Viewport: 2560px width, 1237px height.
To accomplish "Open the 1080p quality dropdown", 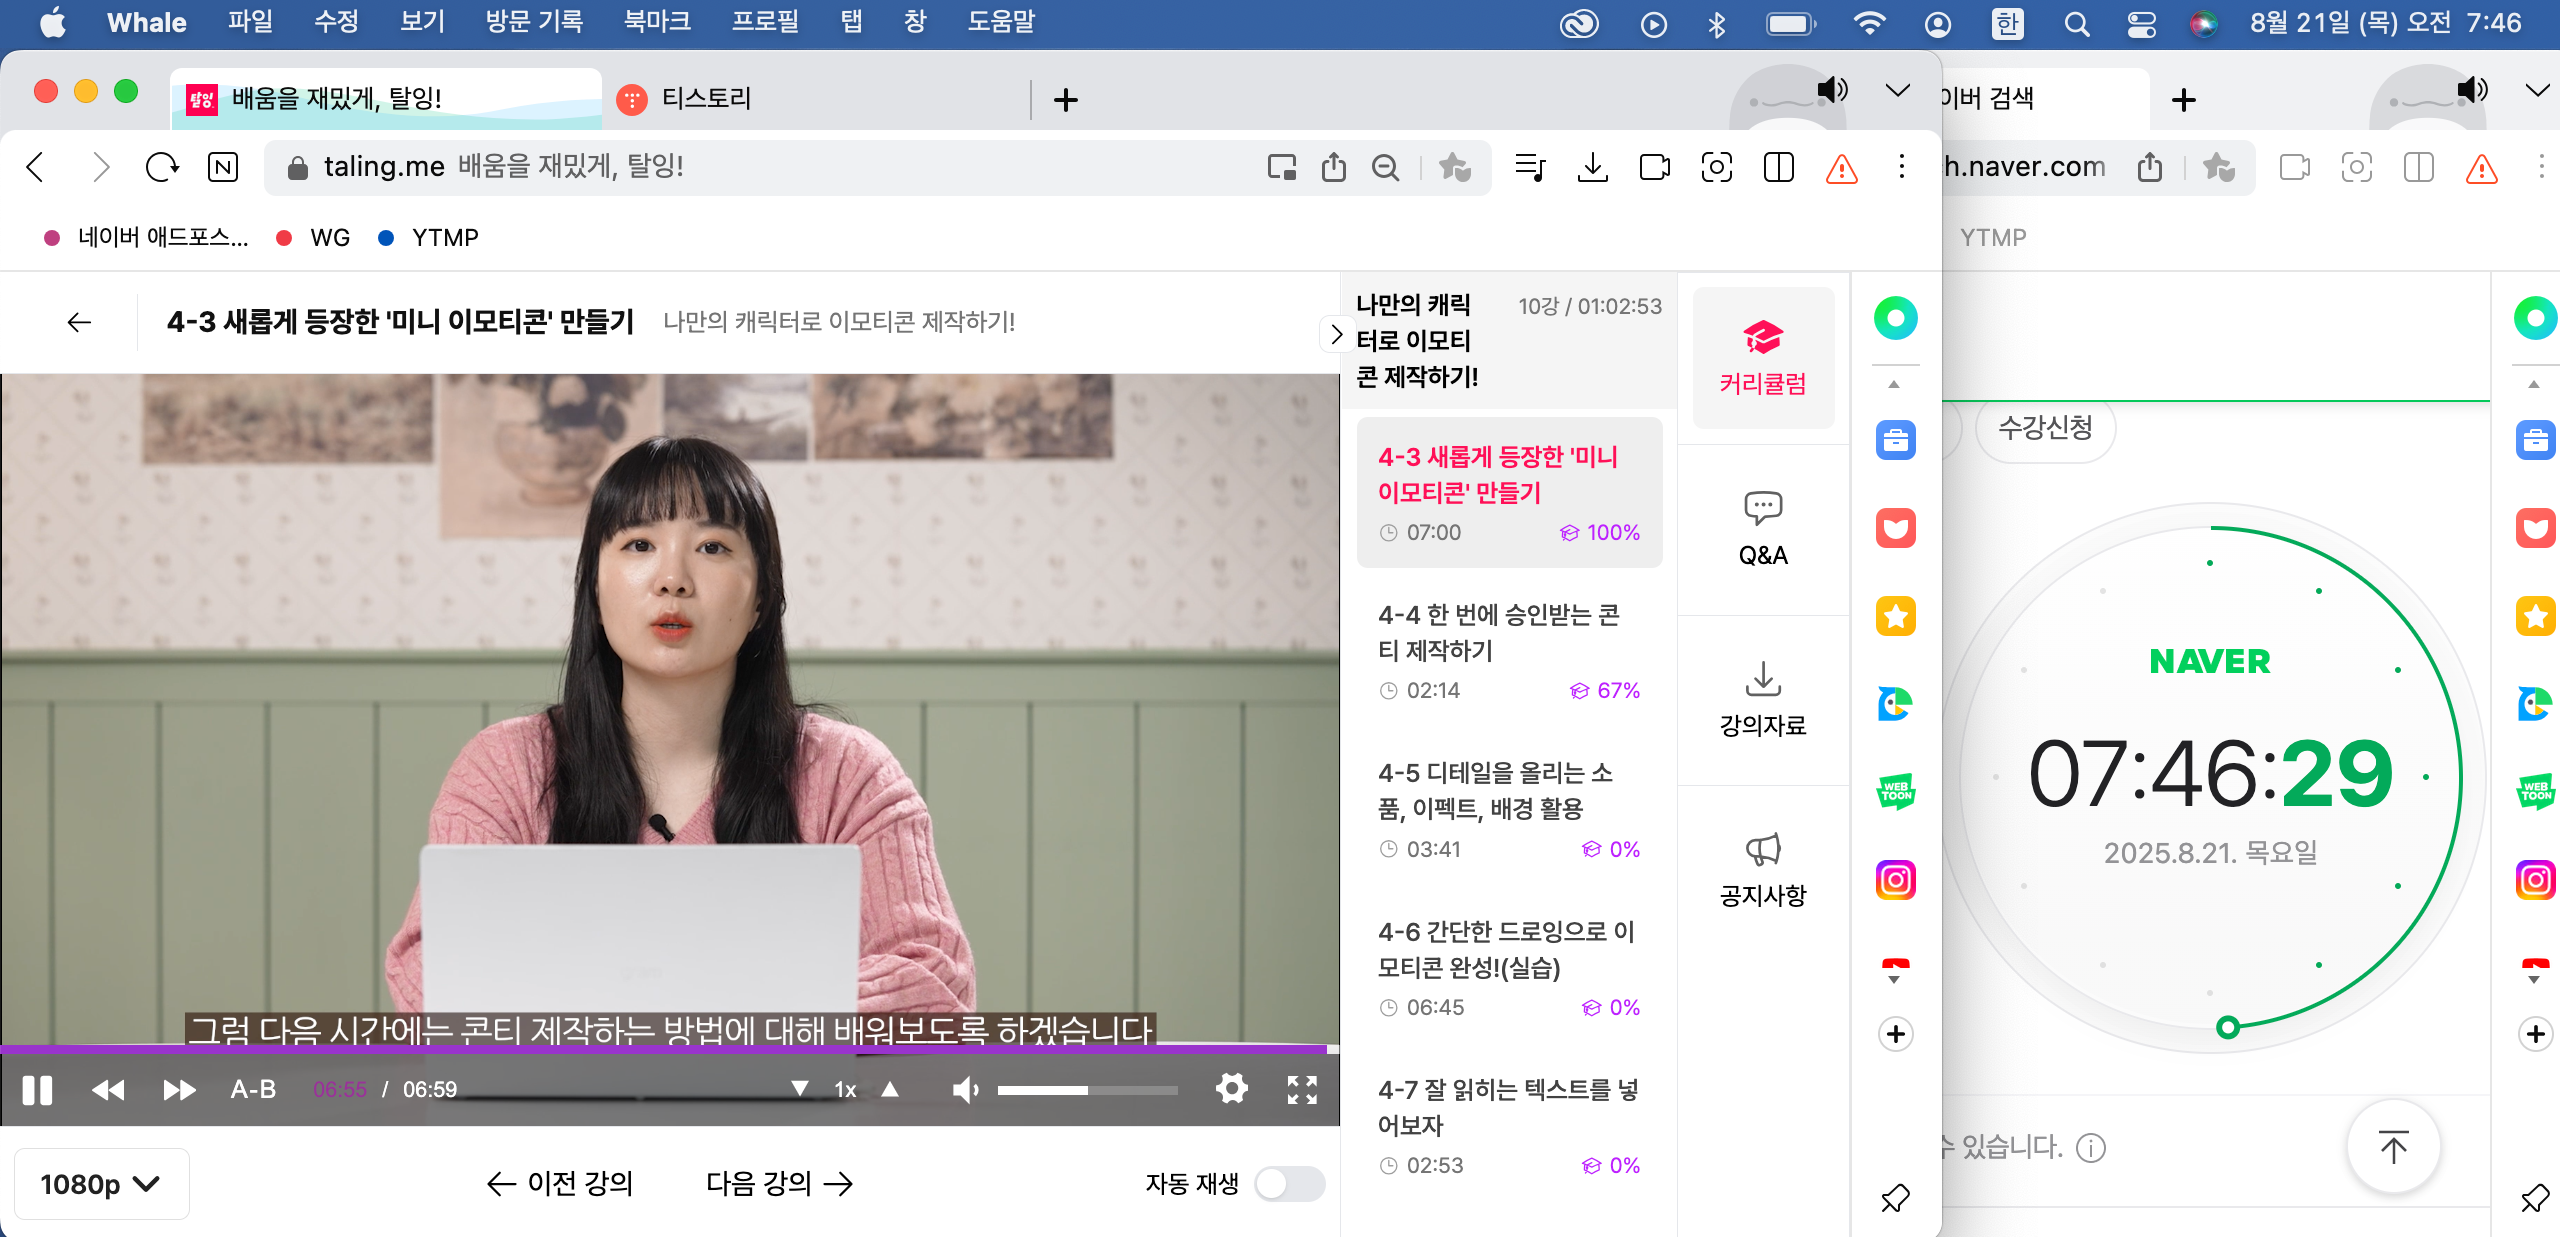I will (100, 1184).
